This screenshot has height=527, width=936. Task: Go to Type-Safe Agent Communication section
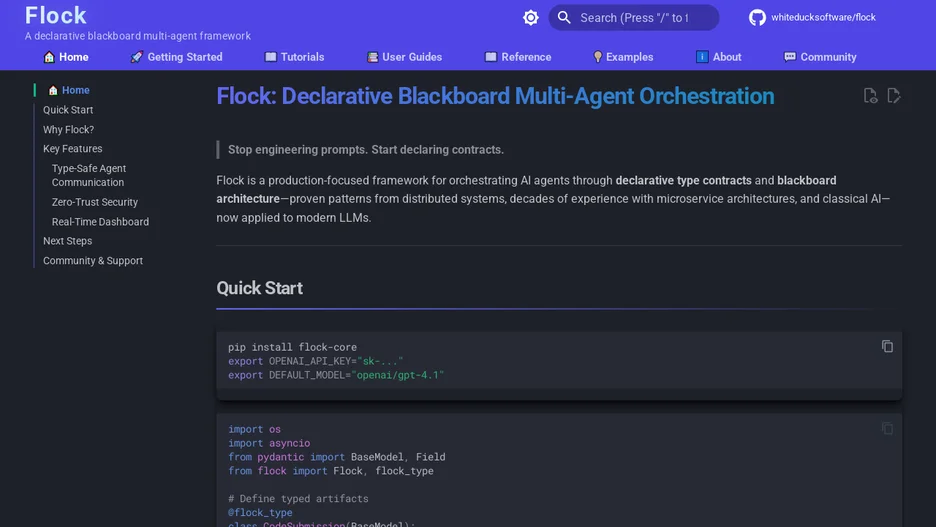(88, 175)
